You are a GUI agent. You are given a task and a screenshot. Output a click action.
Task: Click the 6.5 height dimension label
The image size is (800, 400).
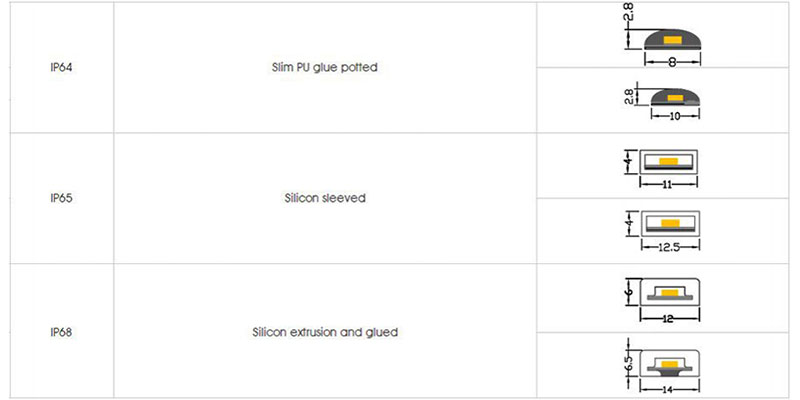click(x=629, y=364)
